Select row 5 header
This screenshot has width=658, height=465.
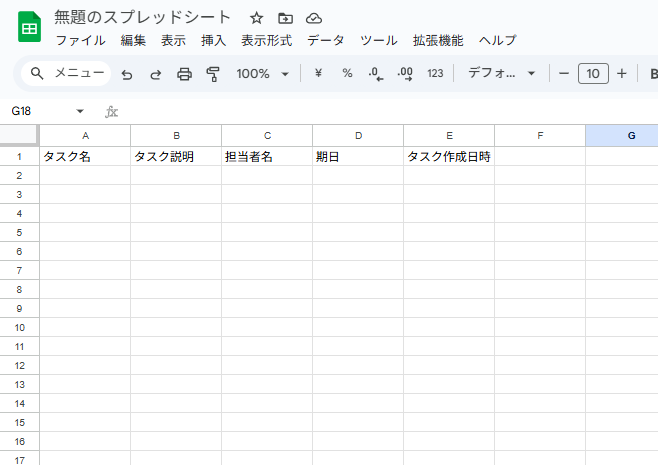(19, 232)
